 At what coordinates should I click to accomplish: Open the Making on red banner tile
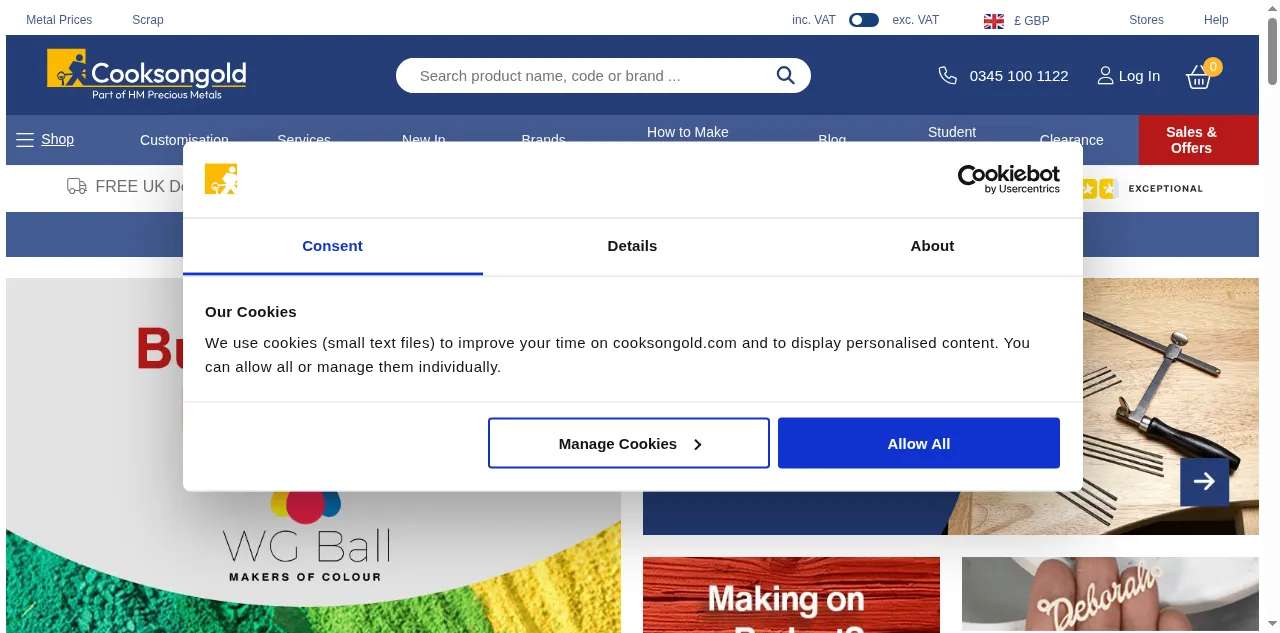(791, 595)
